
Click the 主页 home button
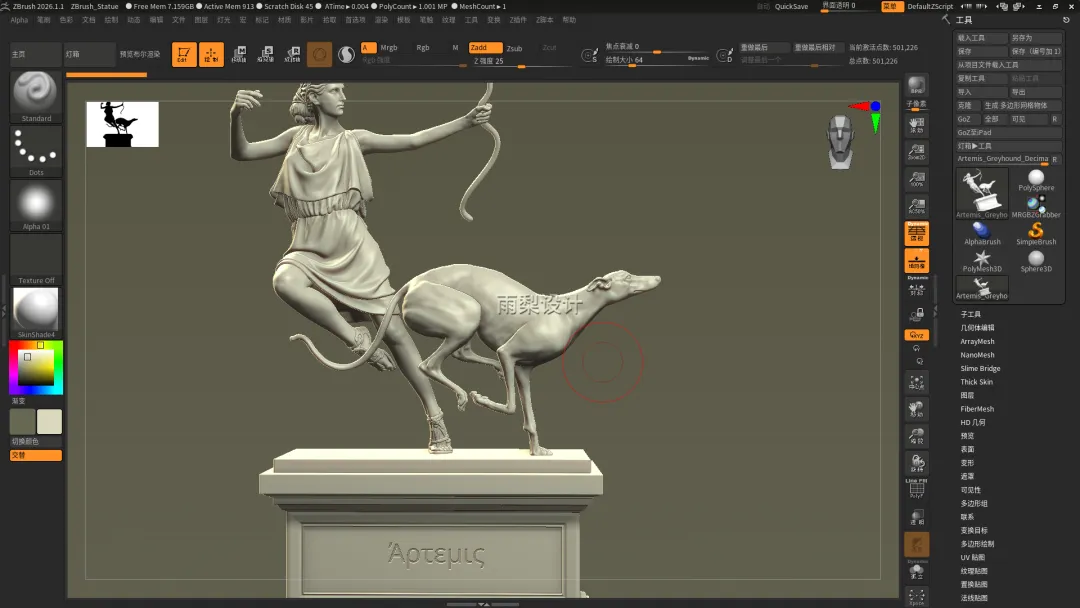click(36, 54)
